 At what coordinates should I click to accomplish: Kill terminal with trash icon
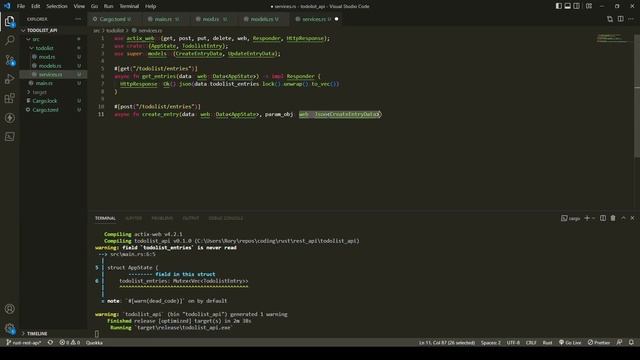click(613, 218)
